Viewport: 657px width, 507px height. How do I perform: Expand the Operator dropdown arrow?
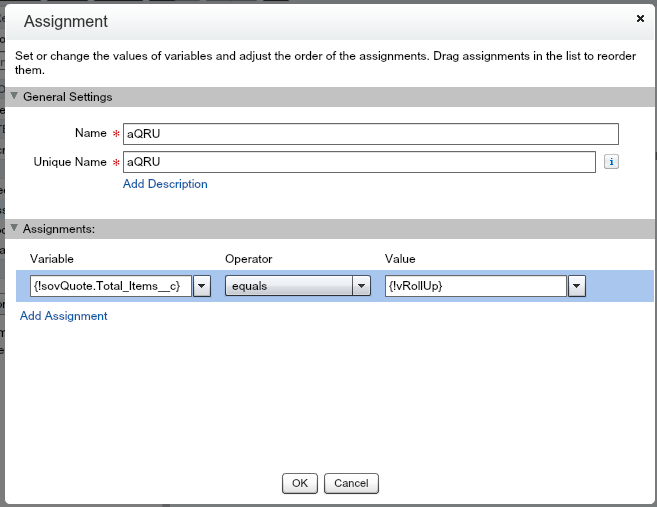pos(362,287)
